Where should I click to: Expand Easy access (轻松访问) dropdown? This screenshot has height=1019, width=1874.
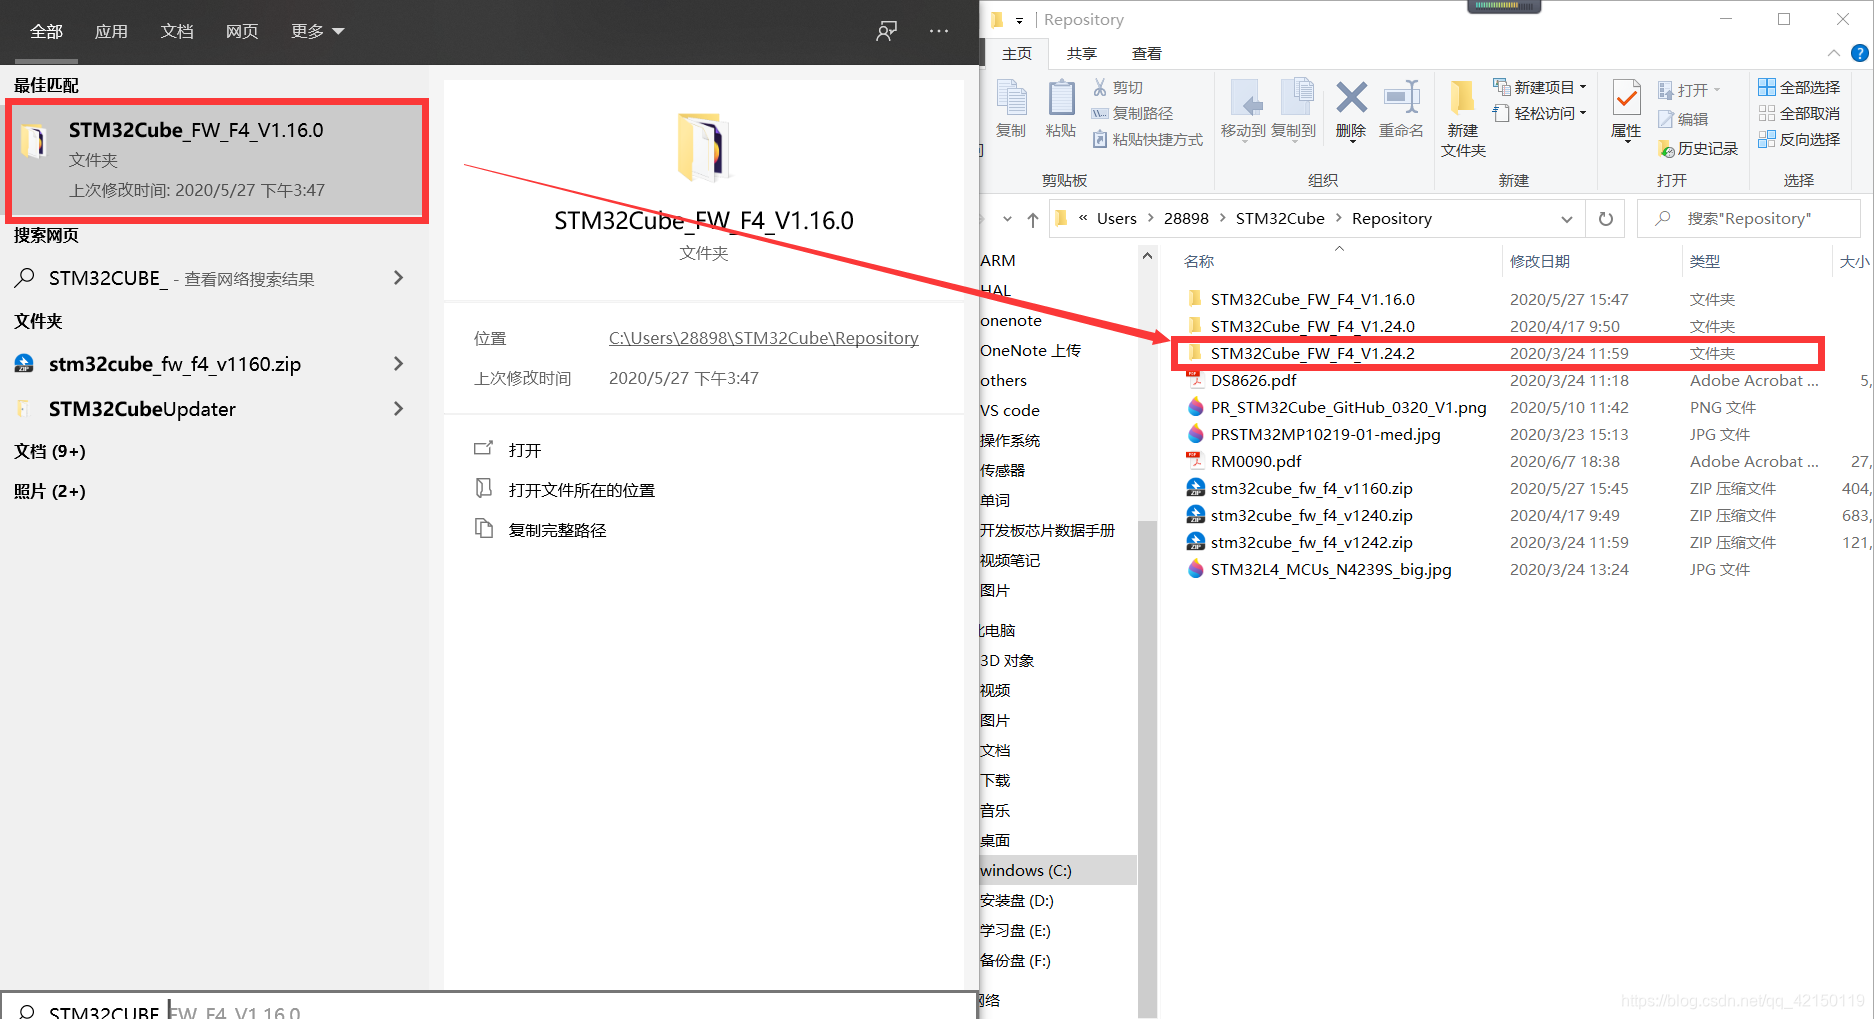pyautogui.click(x=1583, y=113)
